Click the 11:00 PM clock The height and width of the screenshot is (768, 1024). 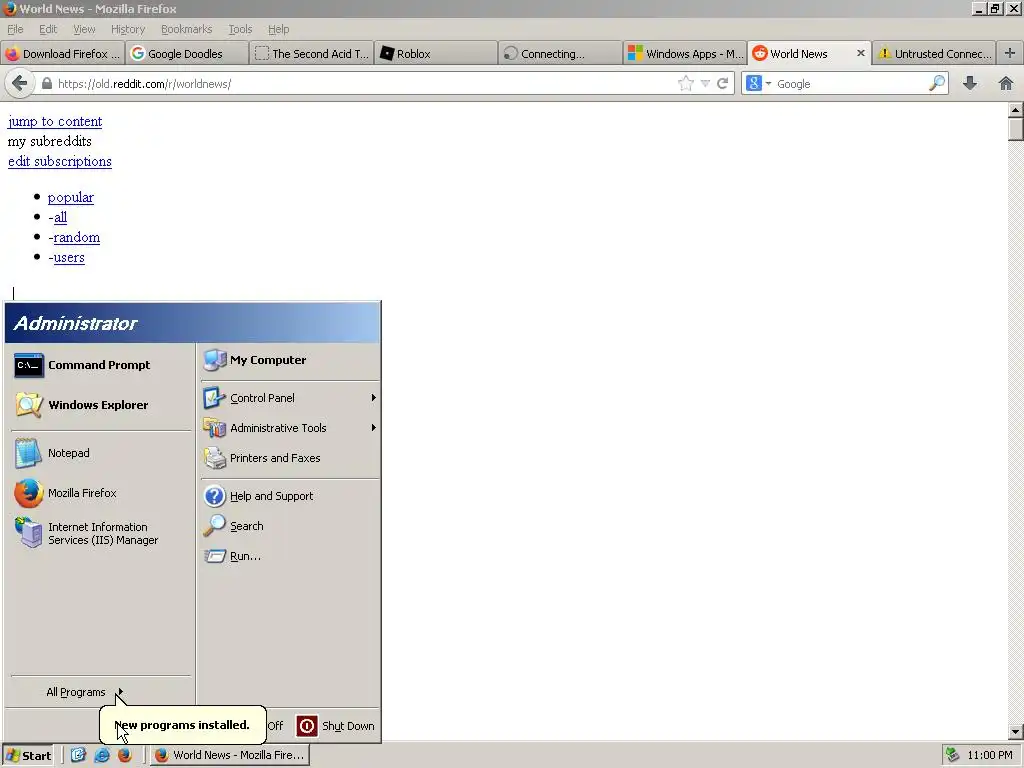990,755
